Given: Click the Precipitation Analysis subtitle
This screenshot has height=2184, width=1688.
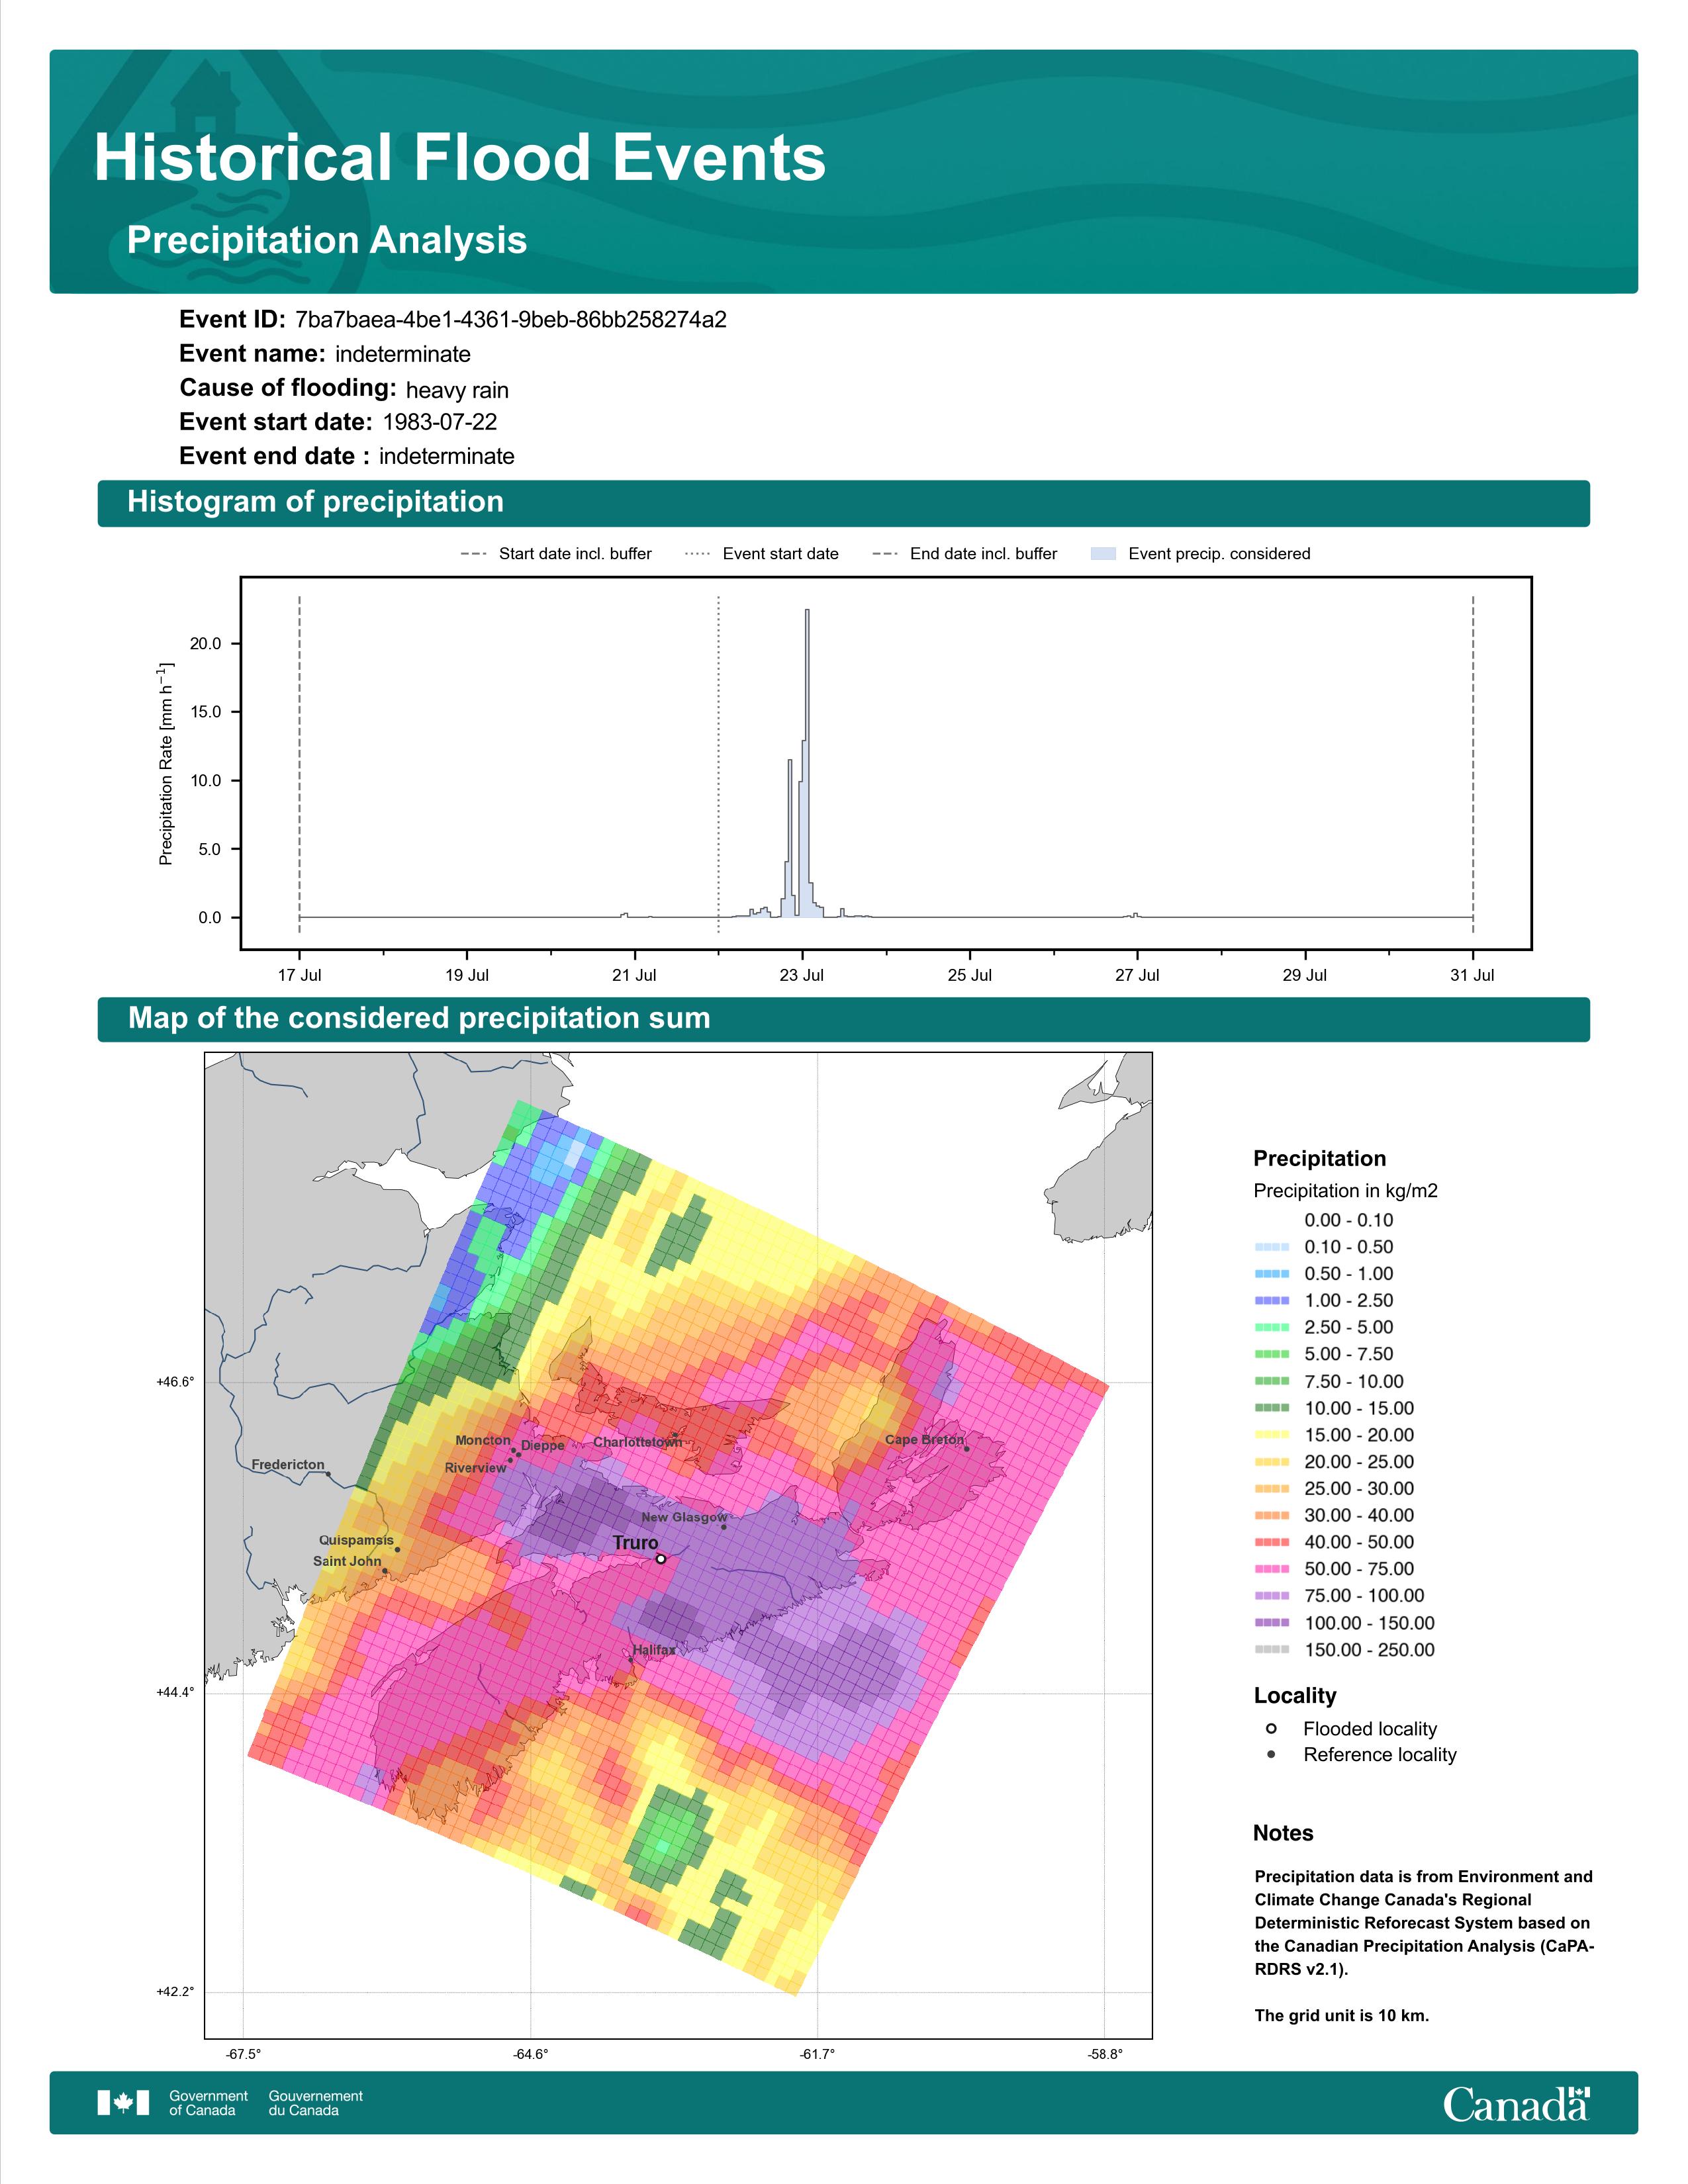Looking at the screenshot, I should coord(327,240).
